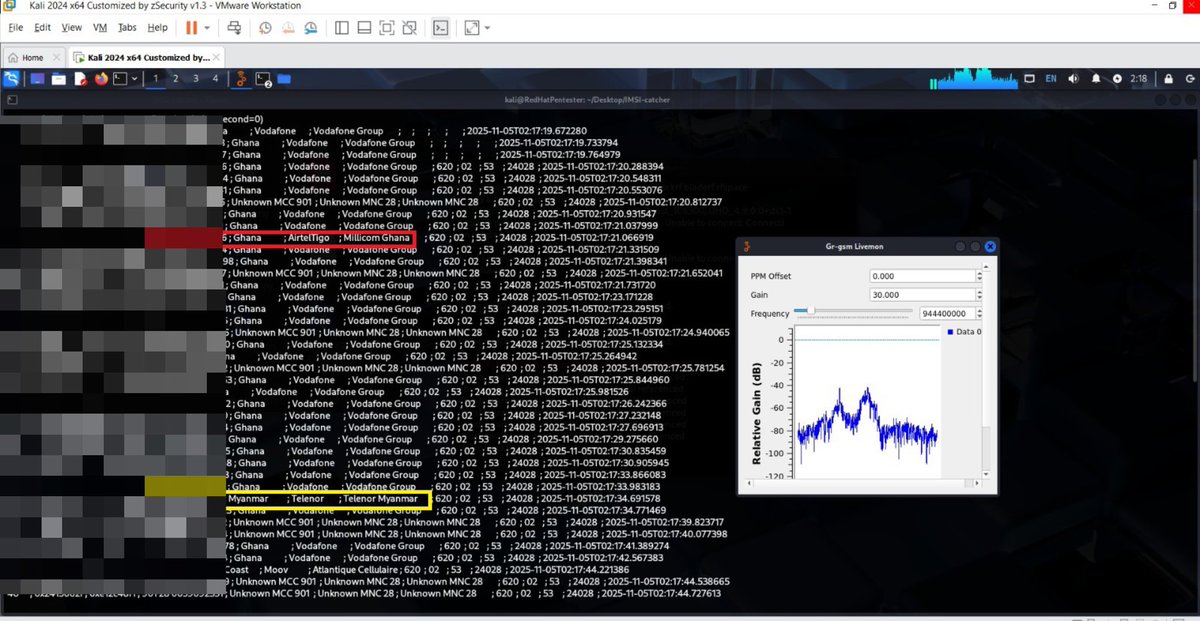Click the stretch guest display icon
1200x621 pixels.
pos(472,27)
